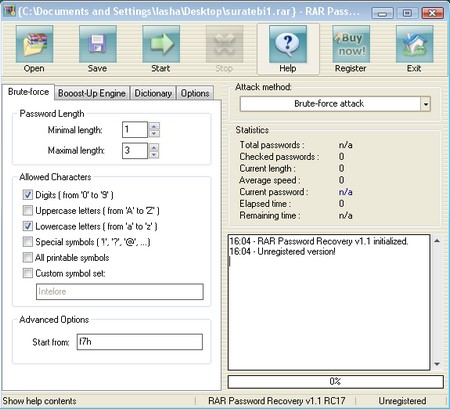Check Uppercase letters option

pyautogui.click(x=28, y=210)
